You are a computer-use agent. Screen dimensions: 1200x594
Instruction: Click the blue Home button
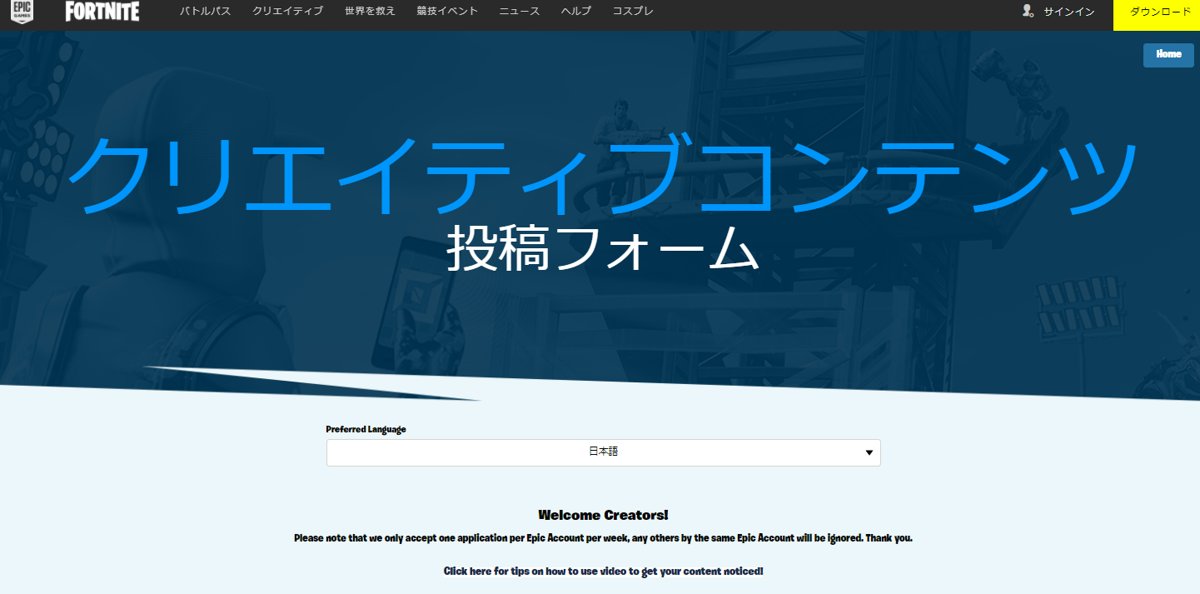tap(1168, 55)
